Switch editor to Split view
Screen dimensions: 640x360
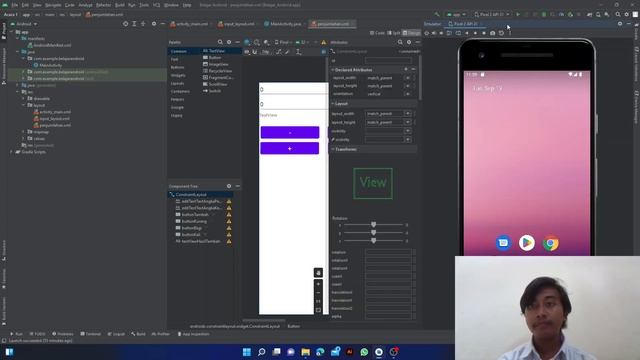pos(394,33)
